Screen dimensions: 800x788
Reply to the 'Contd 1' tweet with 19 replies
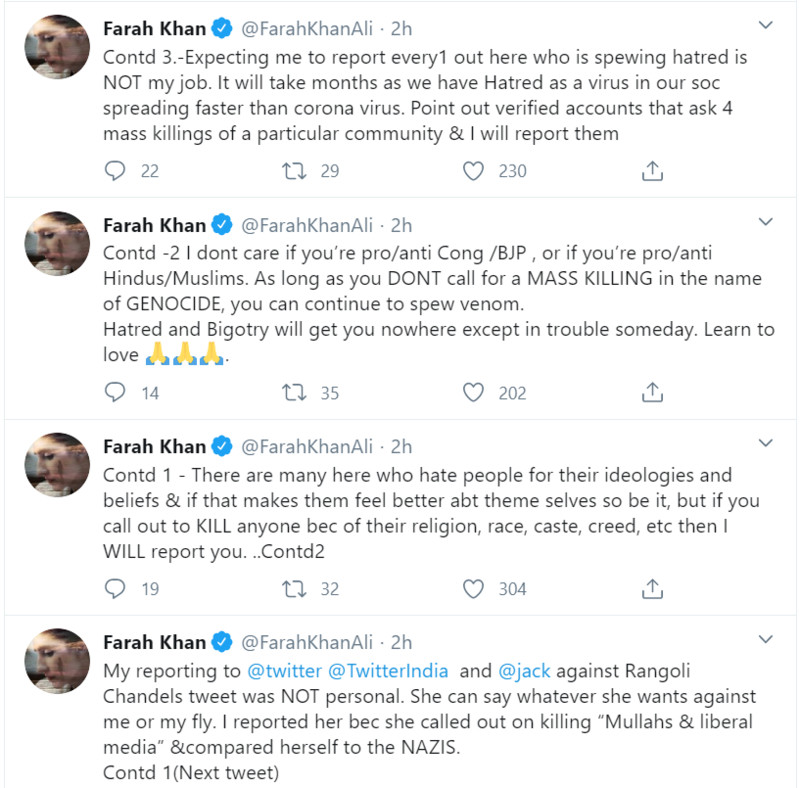[x=115, y=588]
